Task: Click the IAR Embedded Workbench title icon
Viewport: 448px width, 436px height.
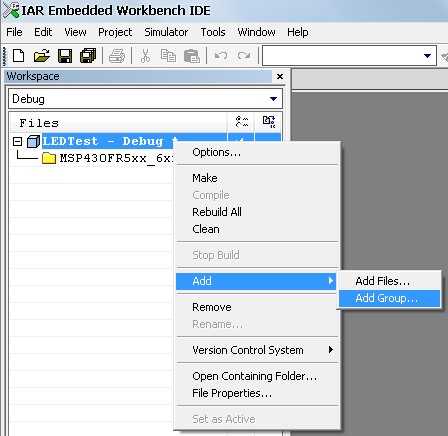Action: 11,10
